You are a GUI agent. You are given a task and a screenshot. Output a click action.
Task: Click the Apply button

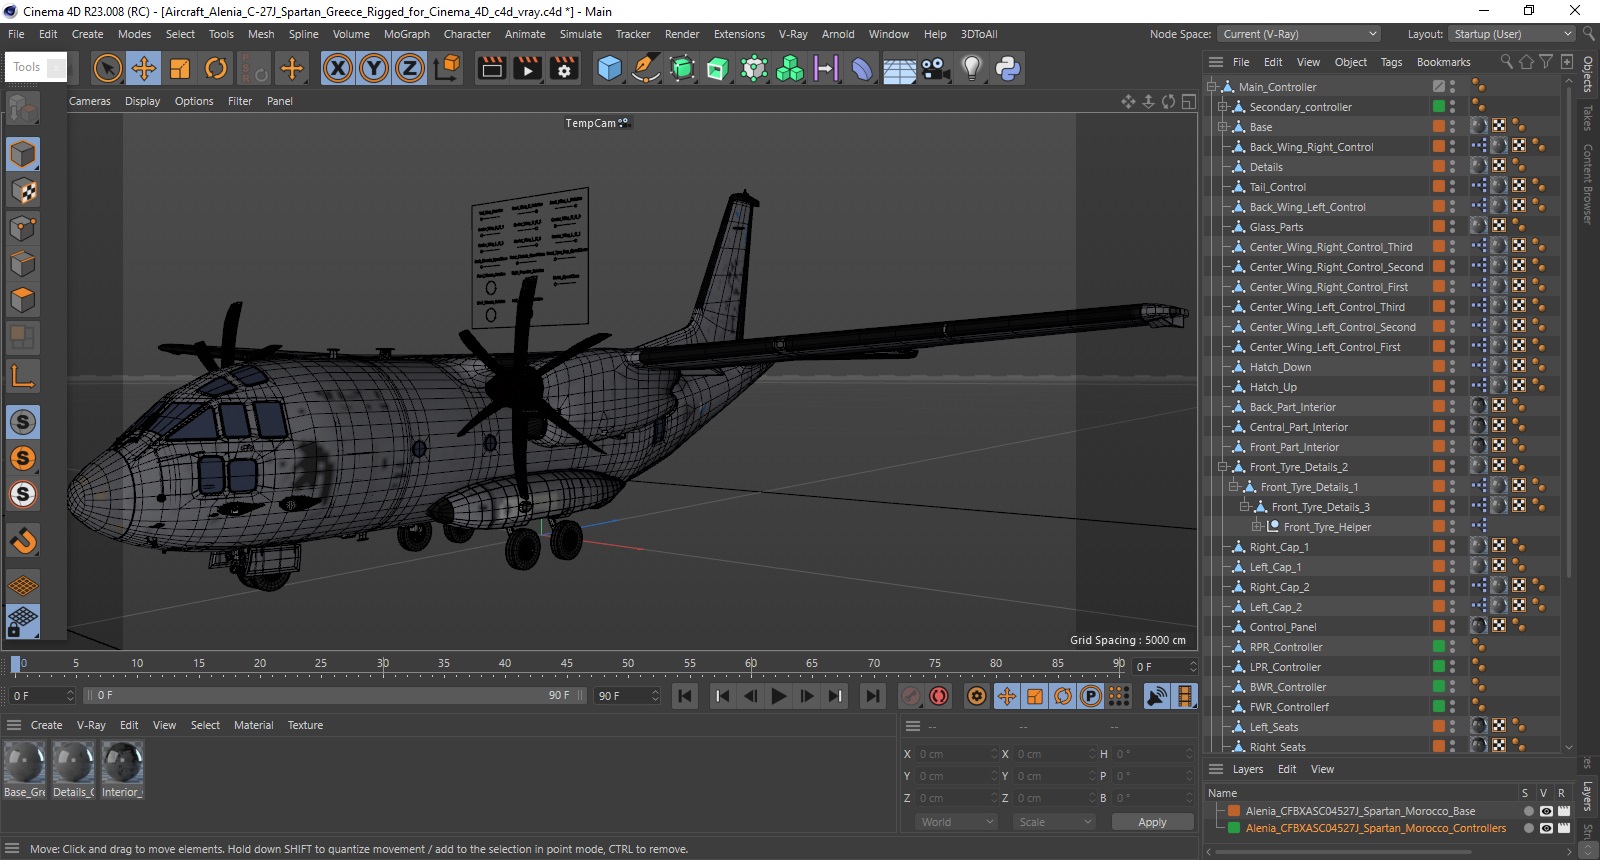[1152, 822]
